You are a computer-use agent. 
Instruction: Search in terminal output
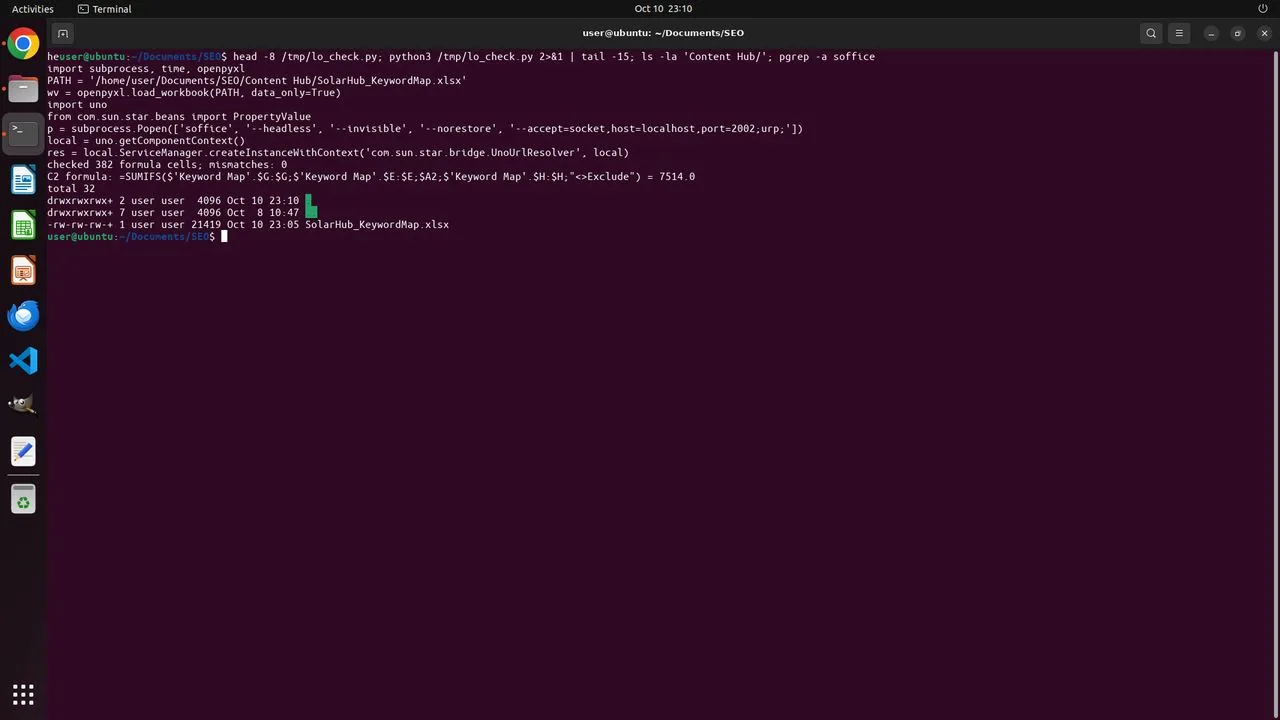coord(1151,33)
